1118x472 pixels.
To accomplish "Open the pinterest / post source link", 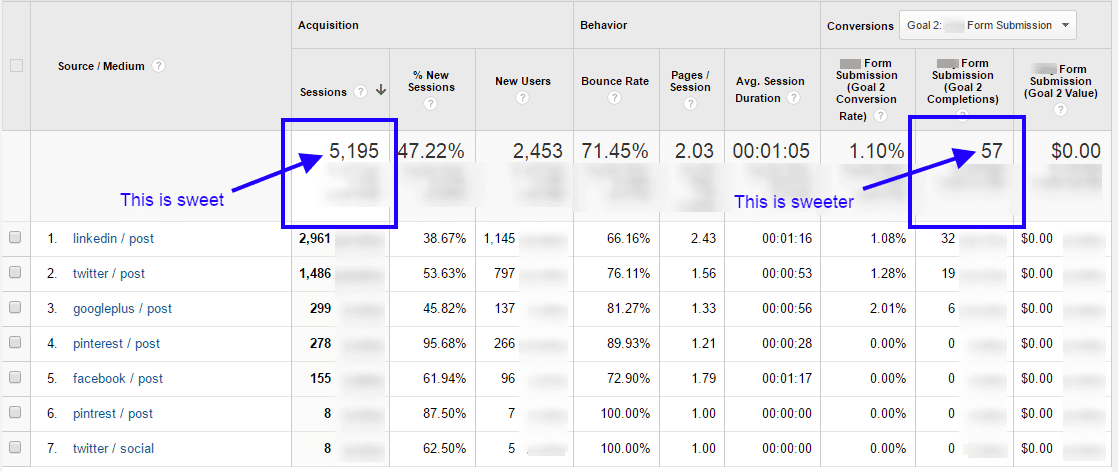I will click(x=116, y=343).
